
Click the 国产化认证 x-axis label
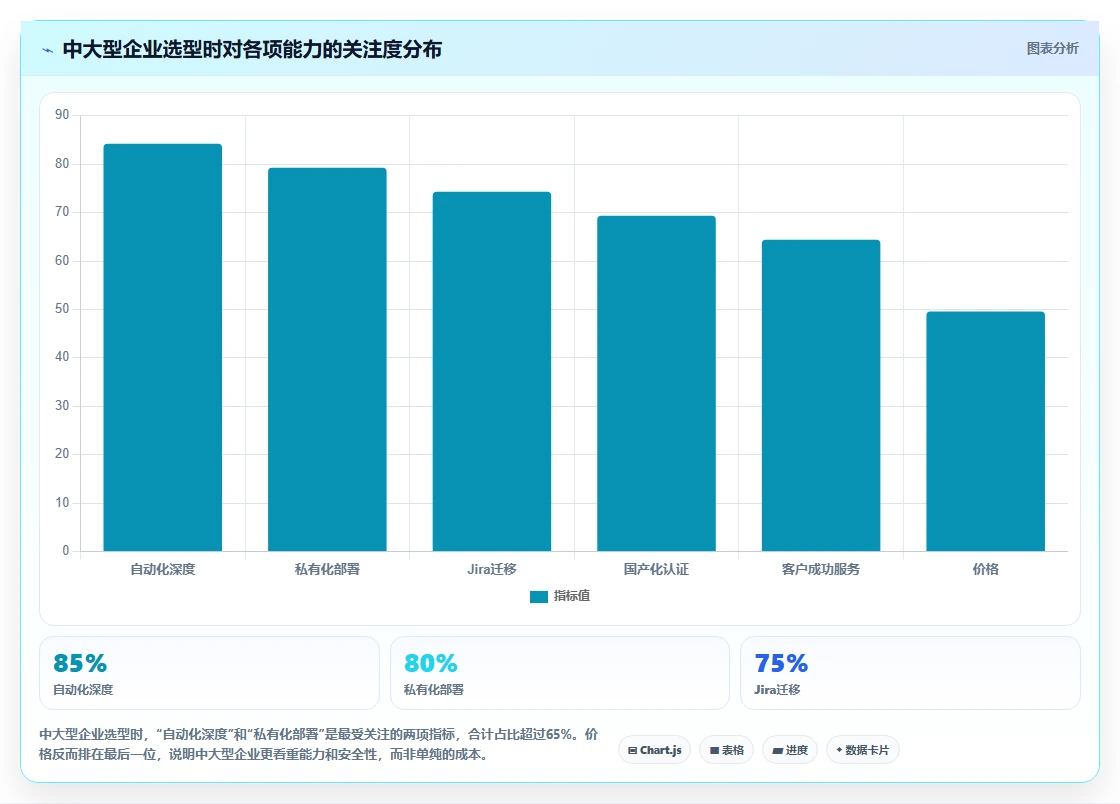pos(656,569)
